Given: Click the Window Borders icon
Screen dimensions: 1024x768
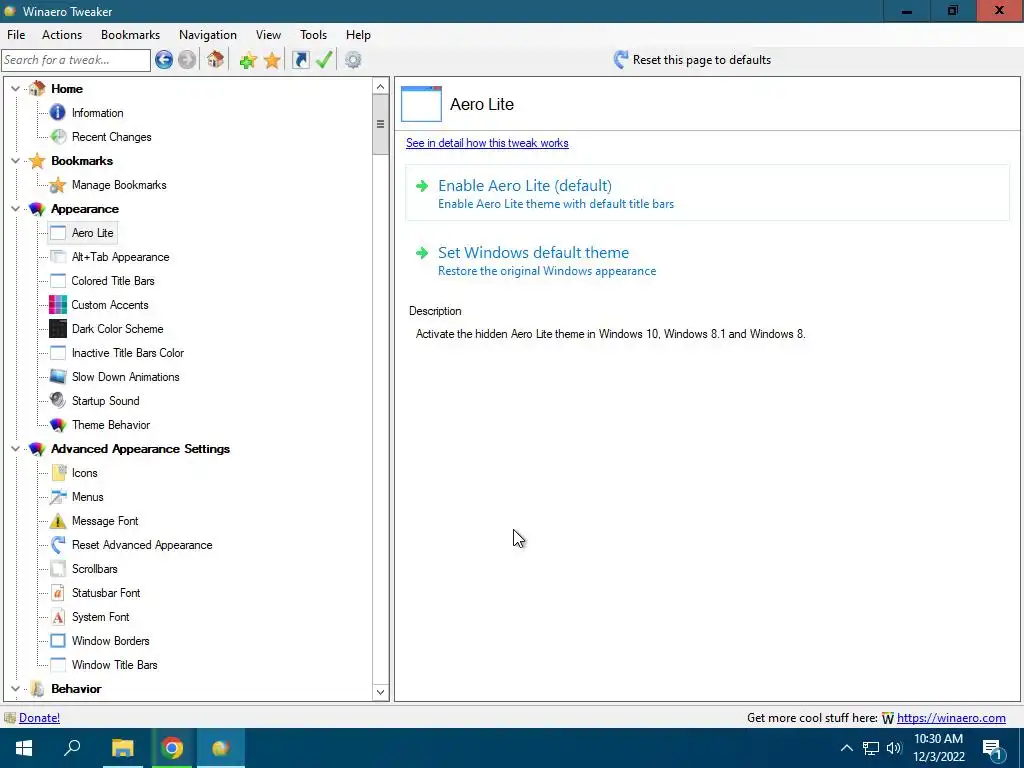Looking at the screenshot, I should click(57, 641).
